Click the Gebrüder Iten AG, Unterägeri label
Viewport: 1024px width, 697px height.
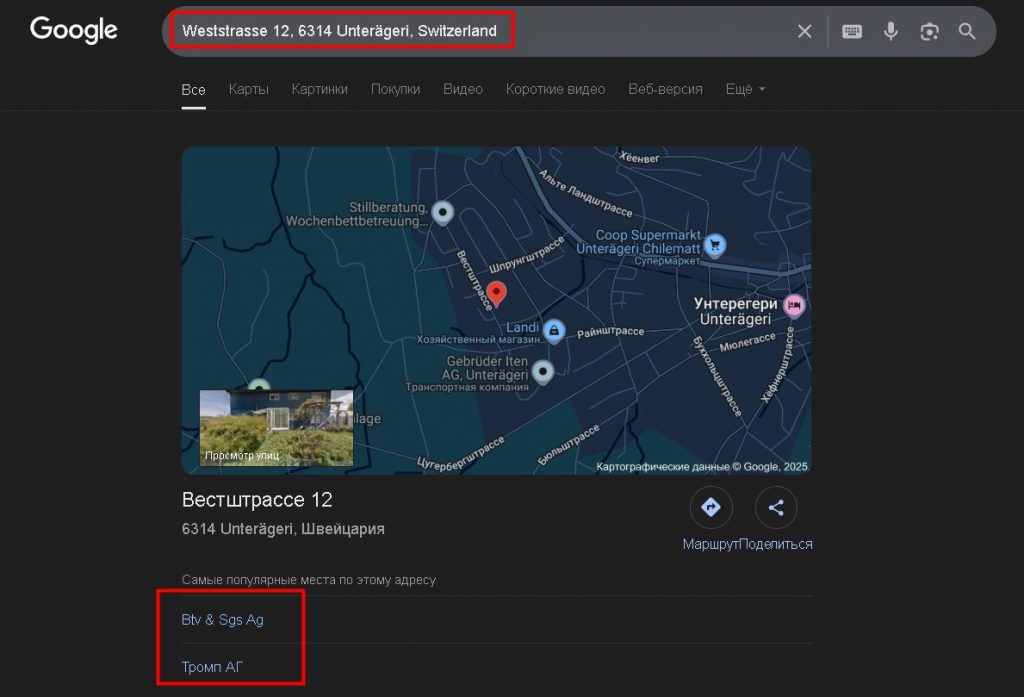pos(485,368)
